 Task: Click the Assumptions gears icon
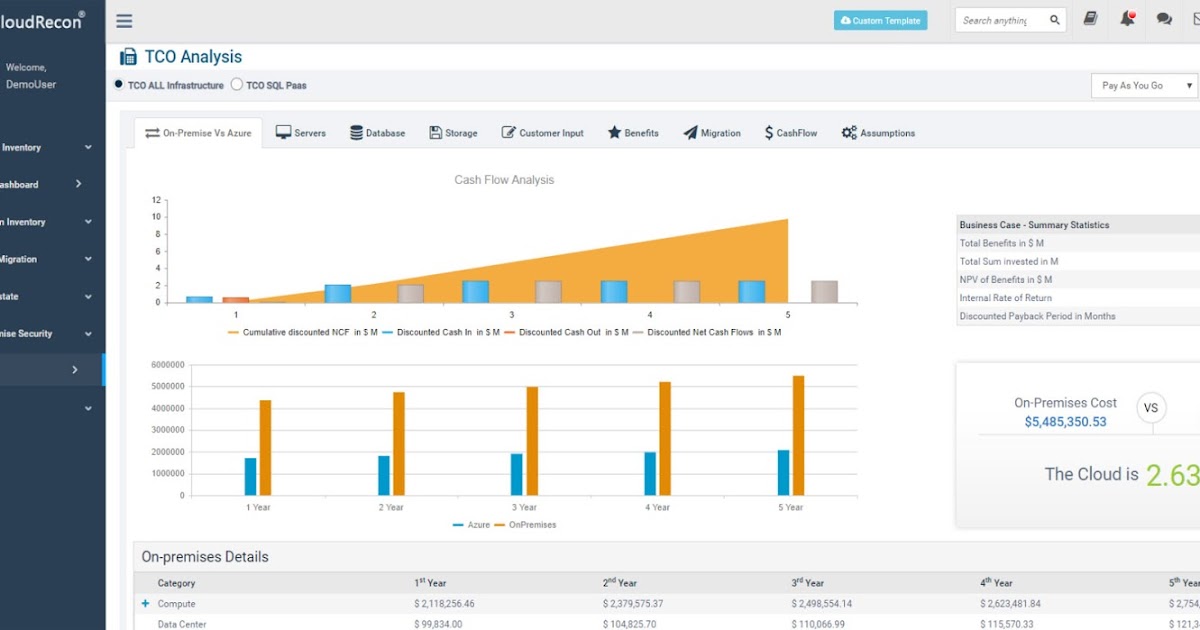click(847, 131)
